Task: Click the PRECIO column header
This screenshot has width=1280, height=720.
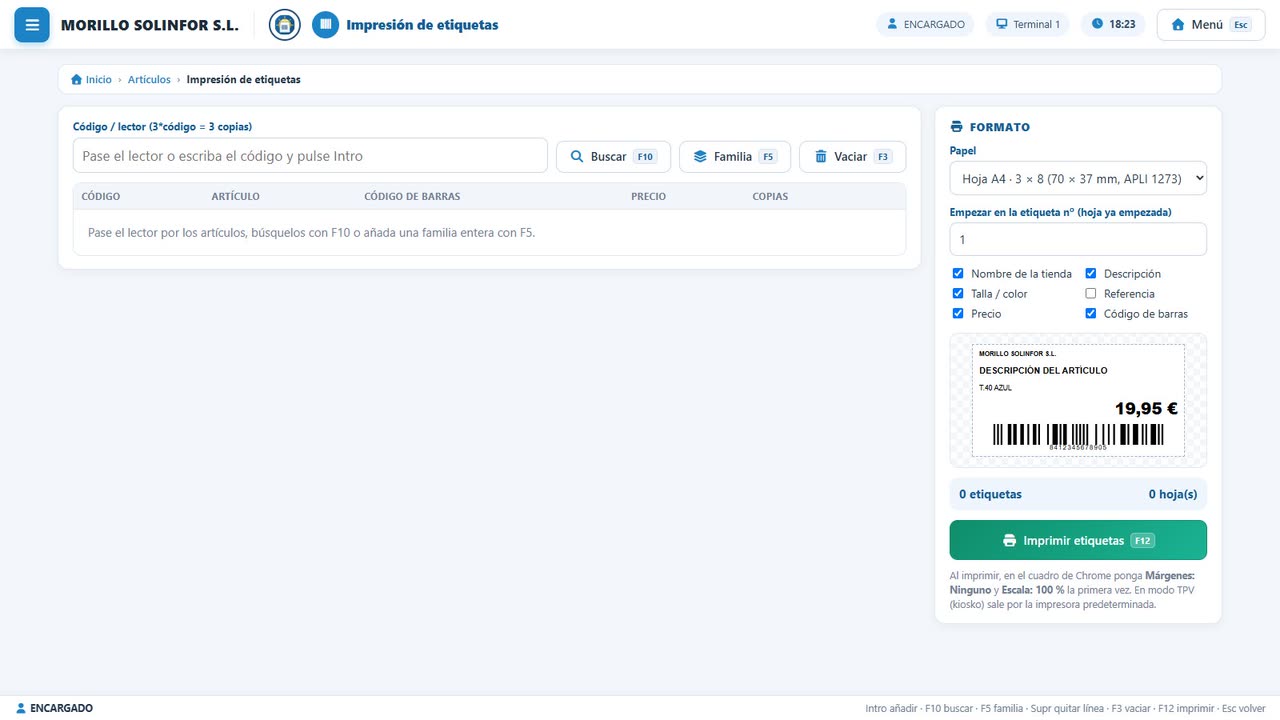Action: 648,196
